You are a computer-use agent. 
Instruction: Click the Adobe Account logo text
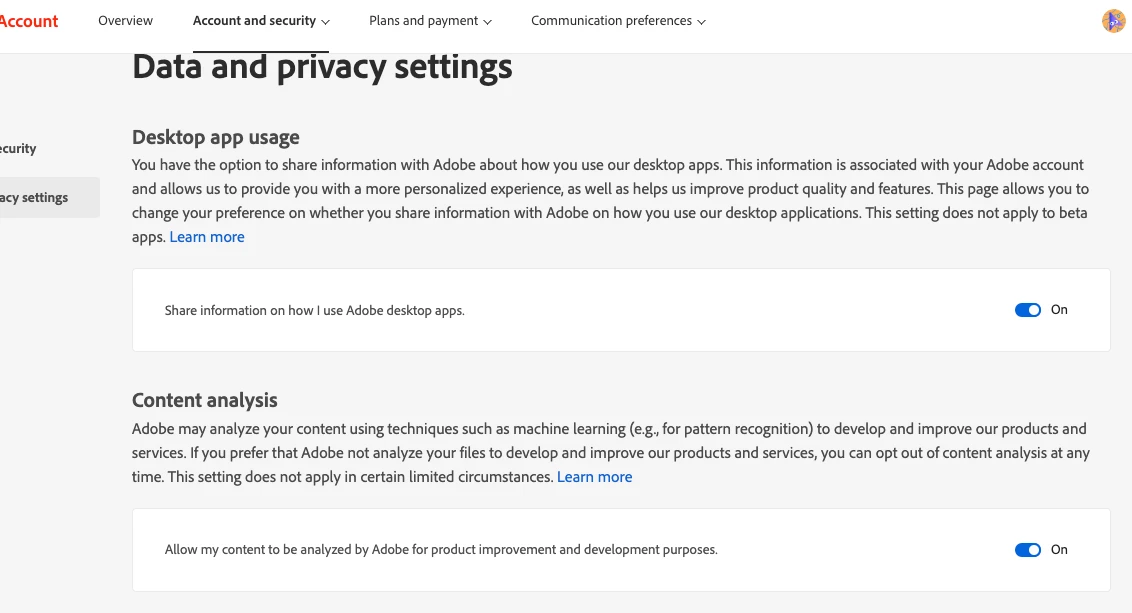pyautogui.click(x=29, y=21)
